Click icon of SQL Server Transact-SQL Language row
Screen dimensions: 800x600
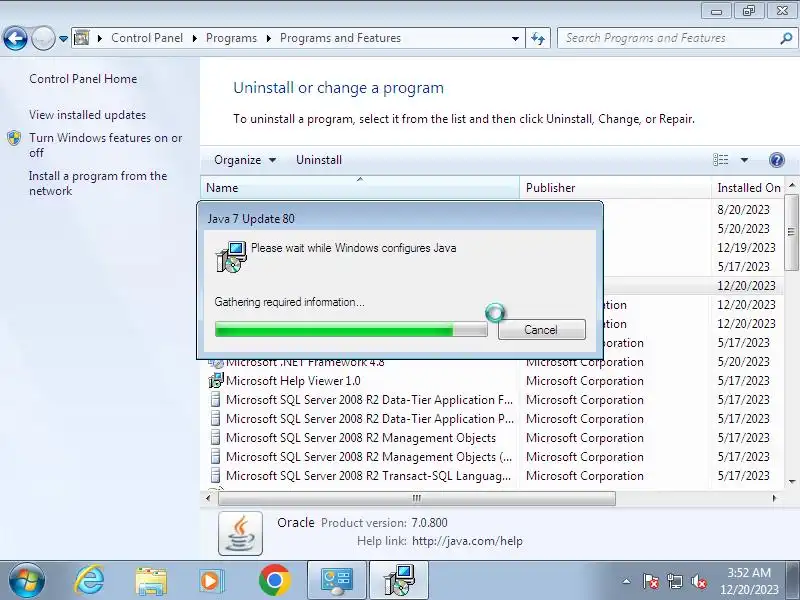(215, 476)
